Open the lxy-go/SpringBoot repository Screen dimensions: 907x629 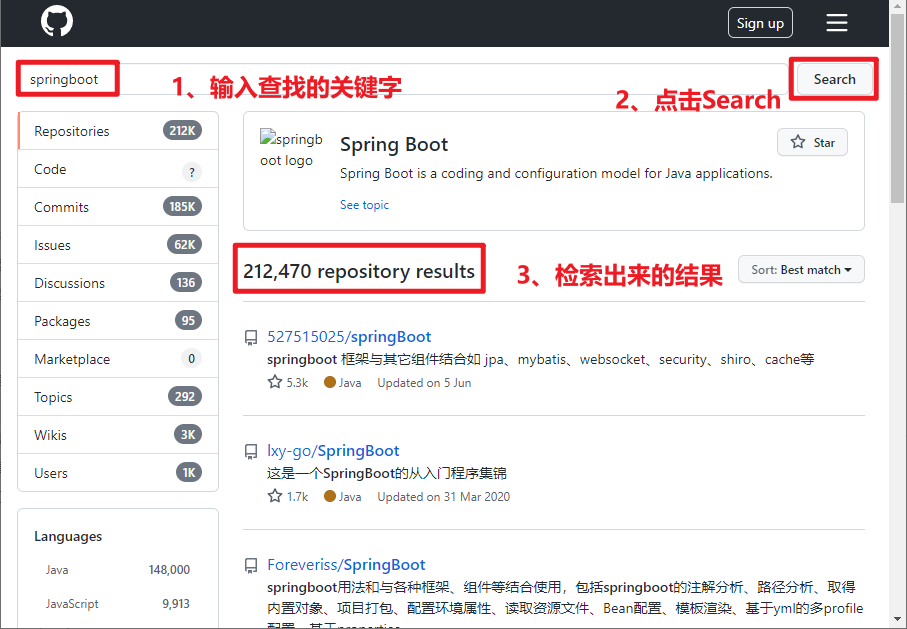click(x=333, y=451)
